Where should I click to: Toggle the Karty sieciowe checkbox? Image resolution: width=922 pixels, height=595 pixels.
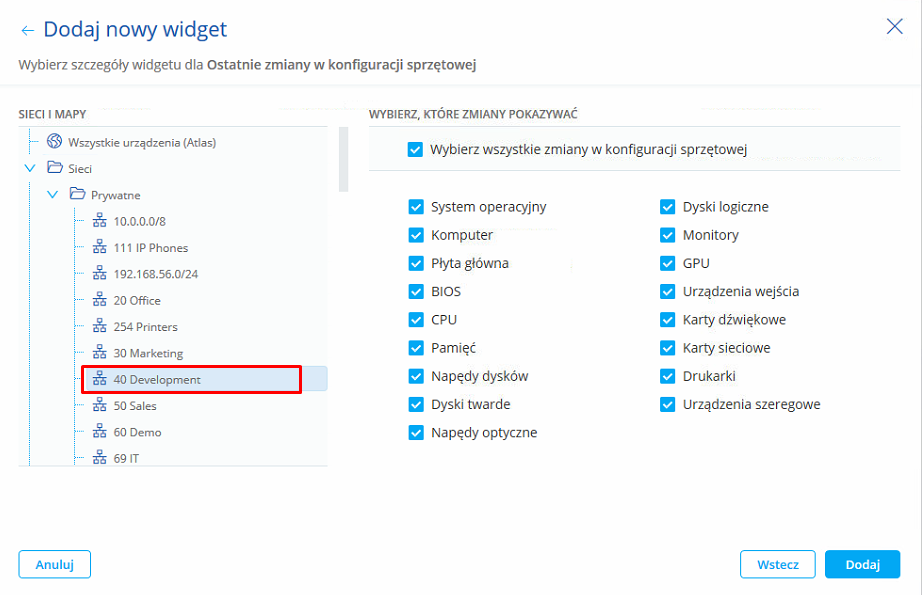click(668, 348)
